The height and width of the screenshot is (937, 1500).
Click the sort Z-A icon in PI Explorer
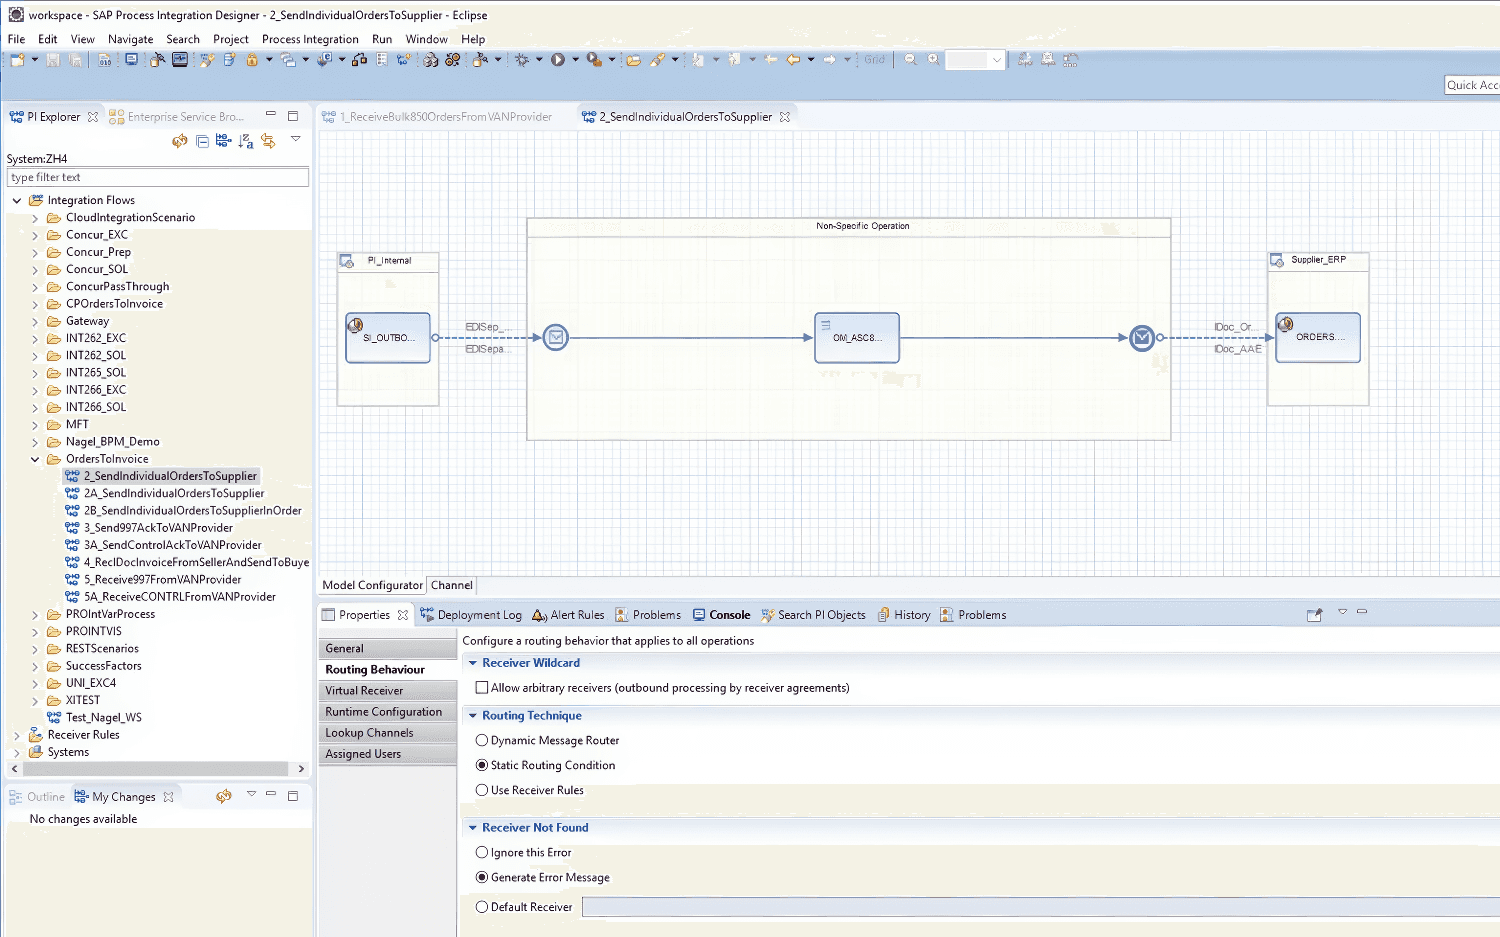(246, 141)
